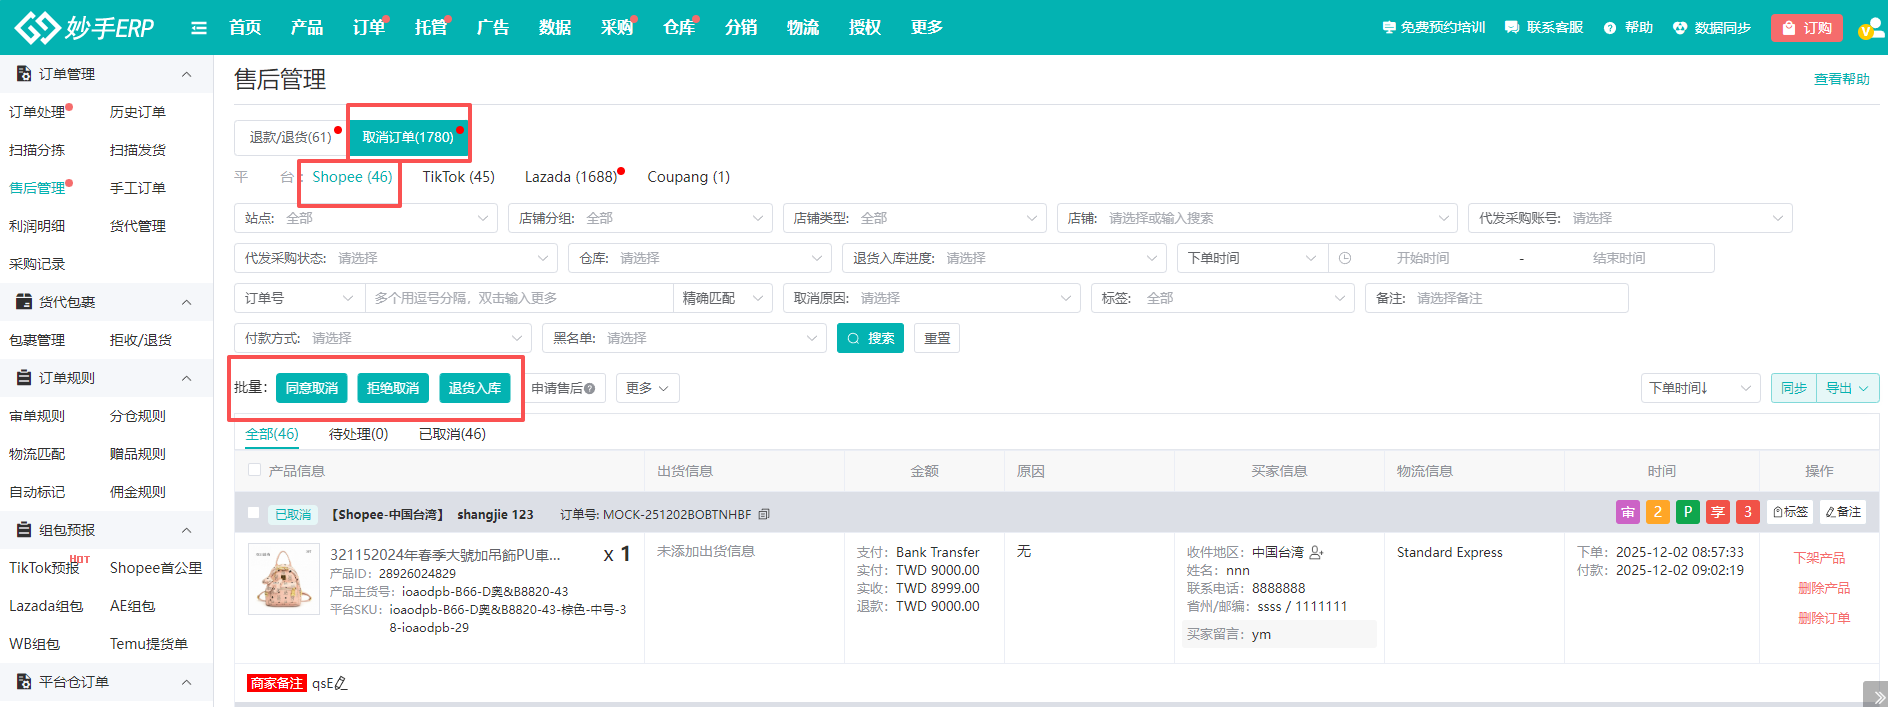
Task: Switch to 取消订单(1780) tab
Action: [x=408, y=137]
